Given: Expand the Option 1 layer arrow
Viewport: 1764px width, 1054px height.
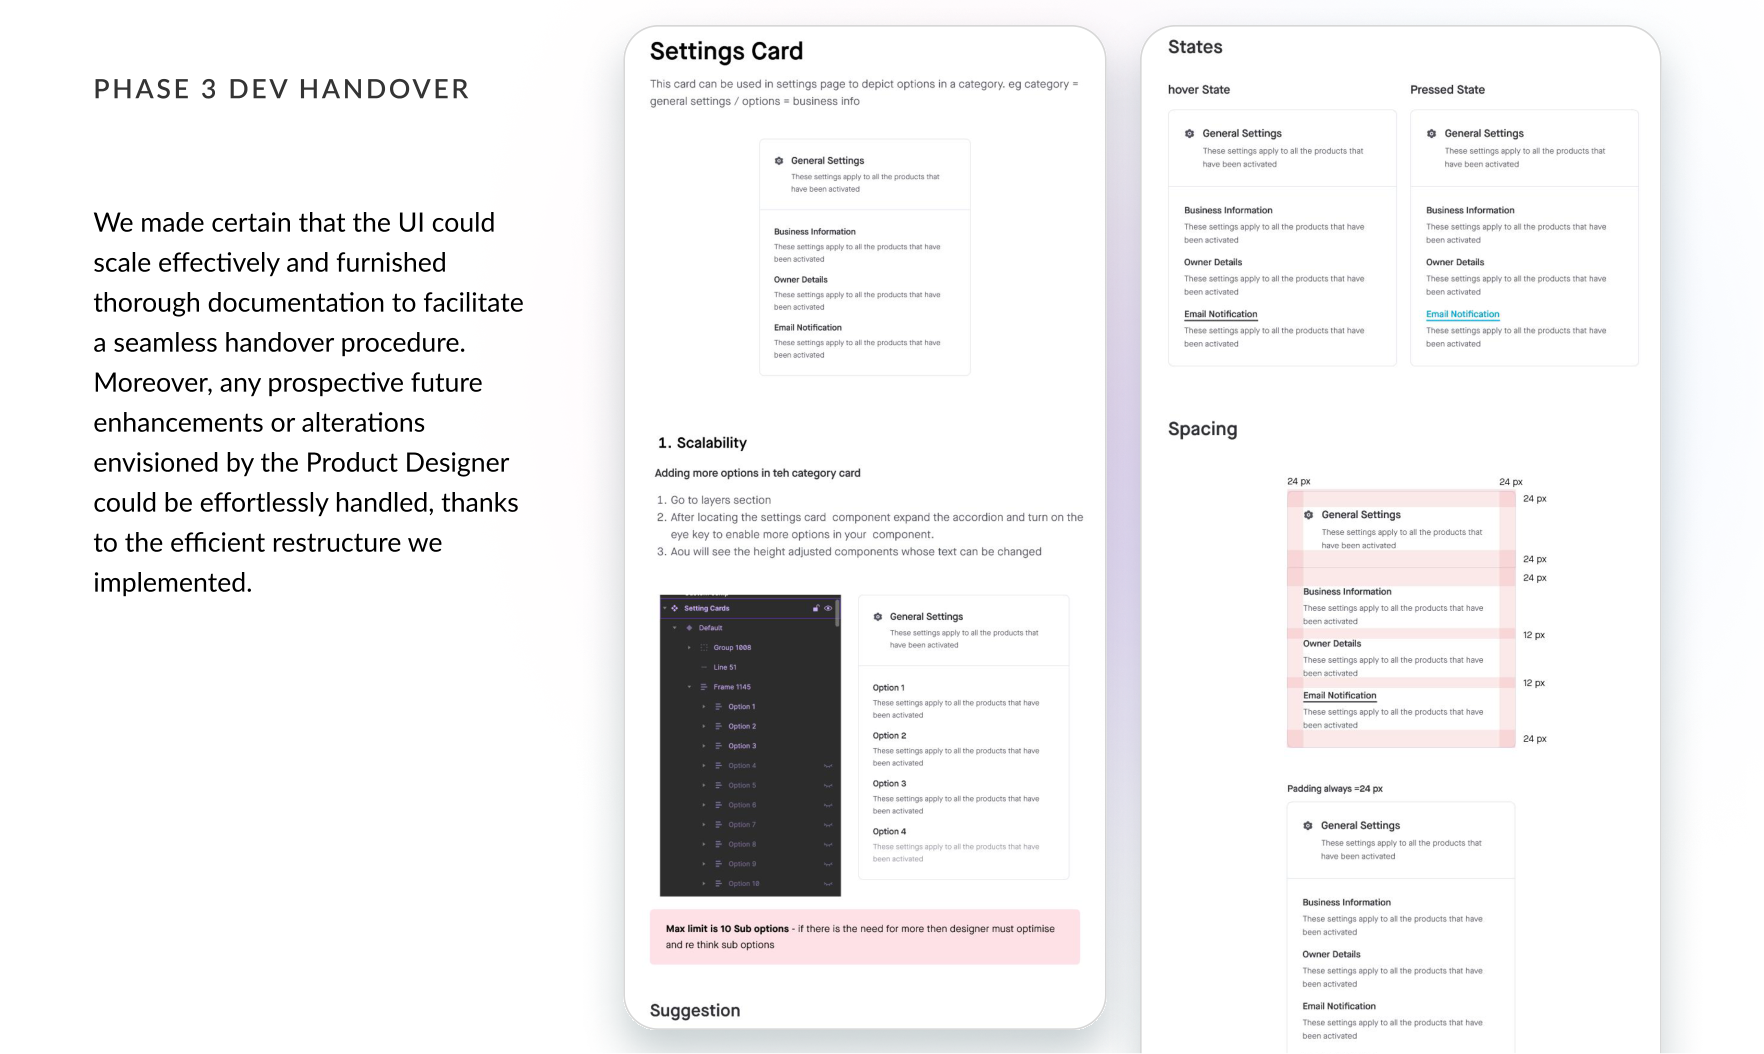Looking at the screenshot, I should (704, 707).
